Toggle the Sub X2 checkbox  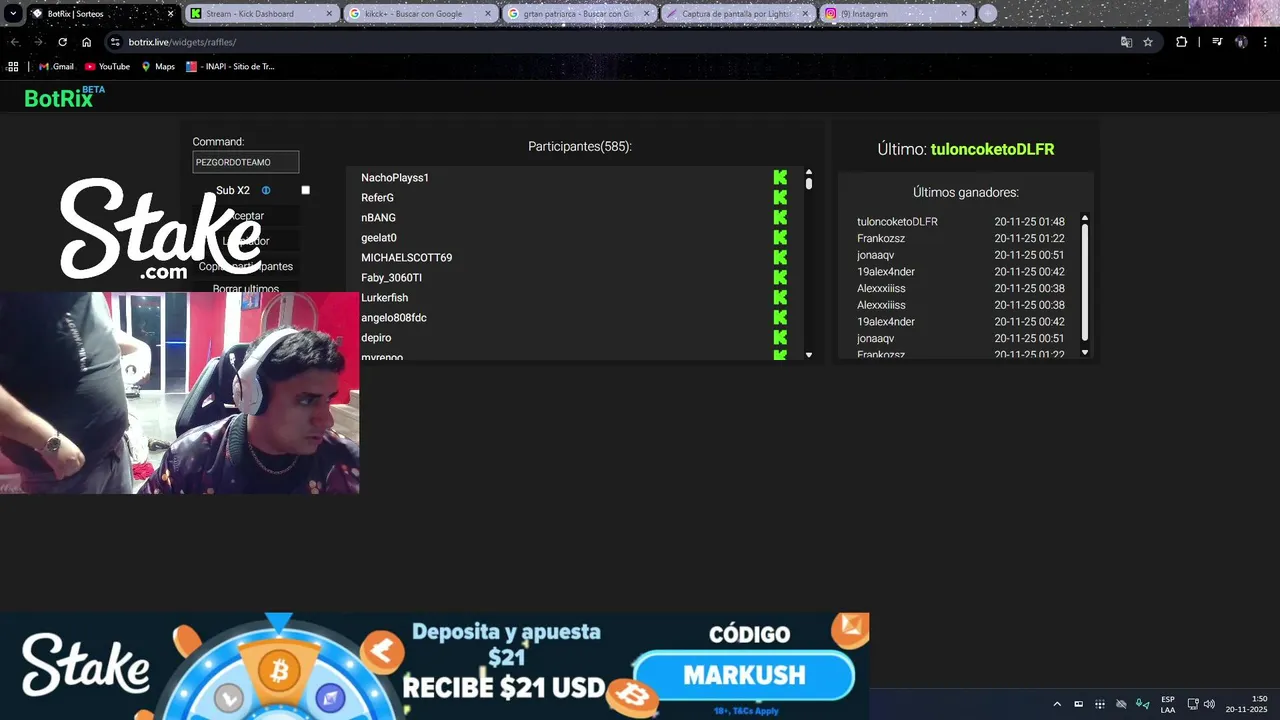(305, 190)
